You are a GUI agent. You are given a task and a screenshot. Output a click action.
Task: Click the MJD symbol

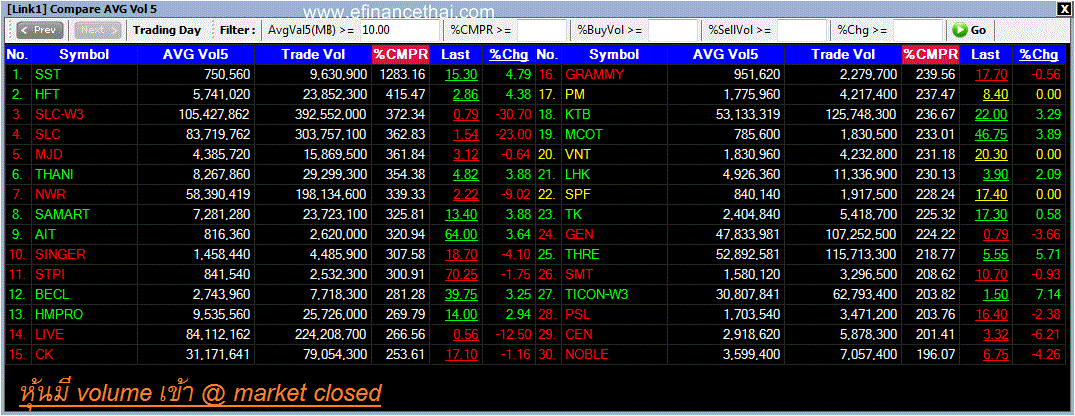[49, 154]
